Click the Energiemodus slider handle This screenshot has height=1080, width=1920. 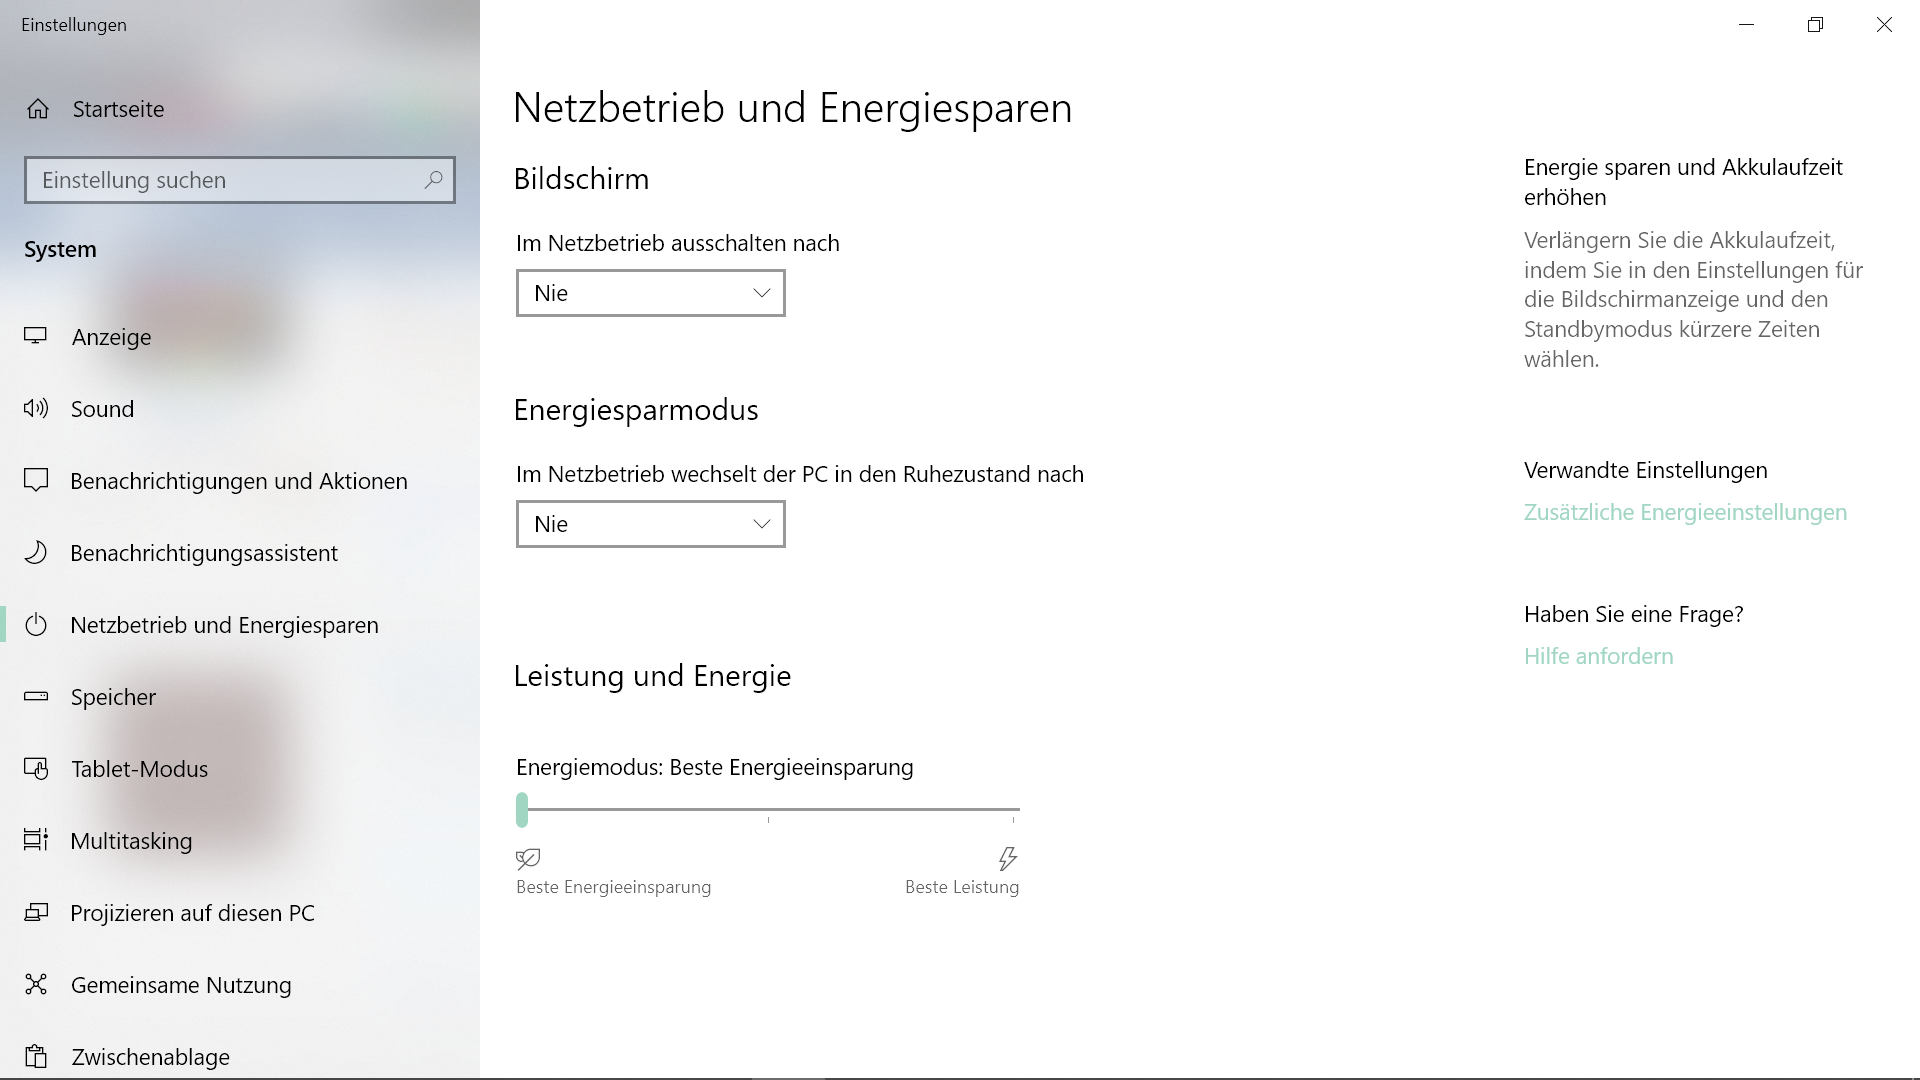click(x=522, y=809)
